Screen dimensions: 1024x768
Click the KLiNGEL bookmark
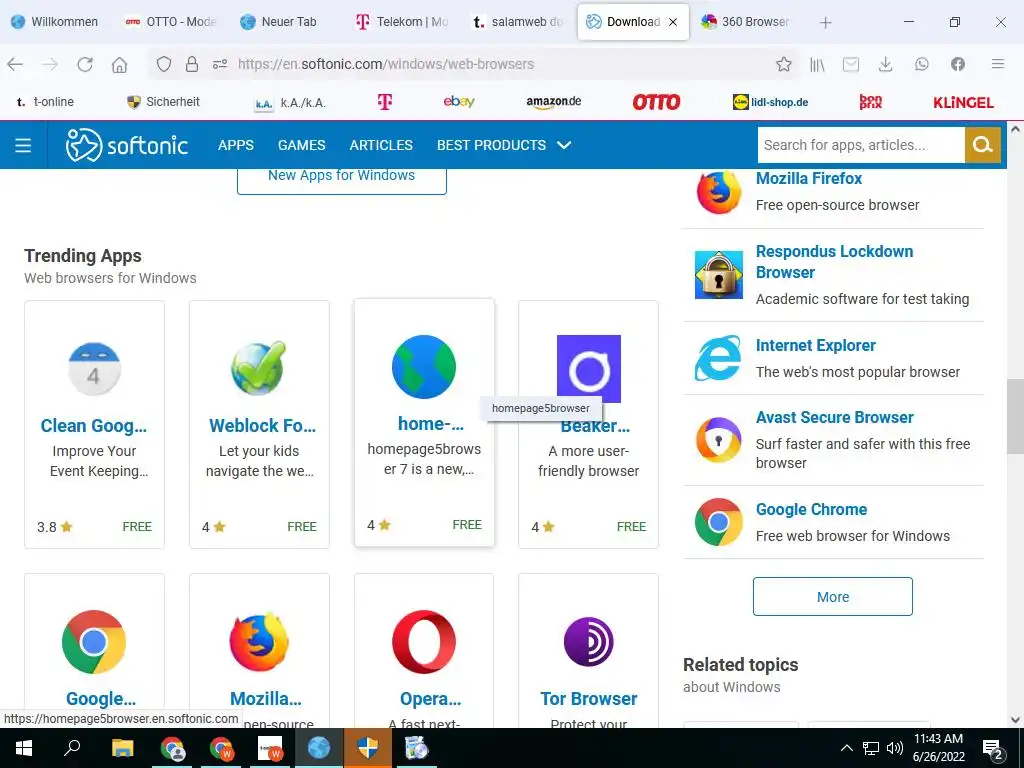[963, 103]
